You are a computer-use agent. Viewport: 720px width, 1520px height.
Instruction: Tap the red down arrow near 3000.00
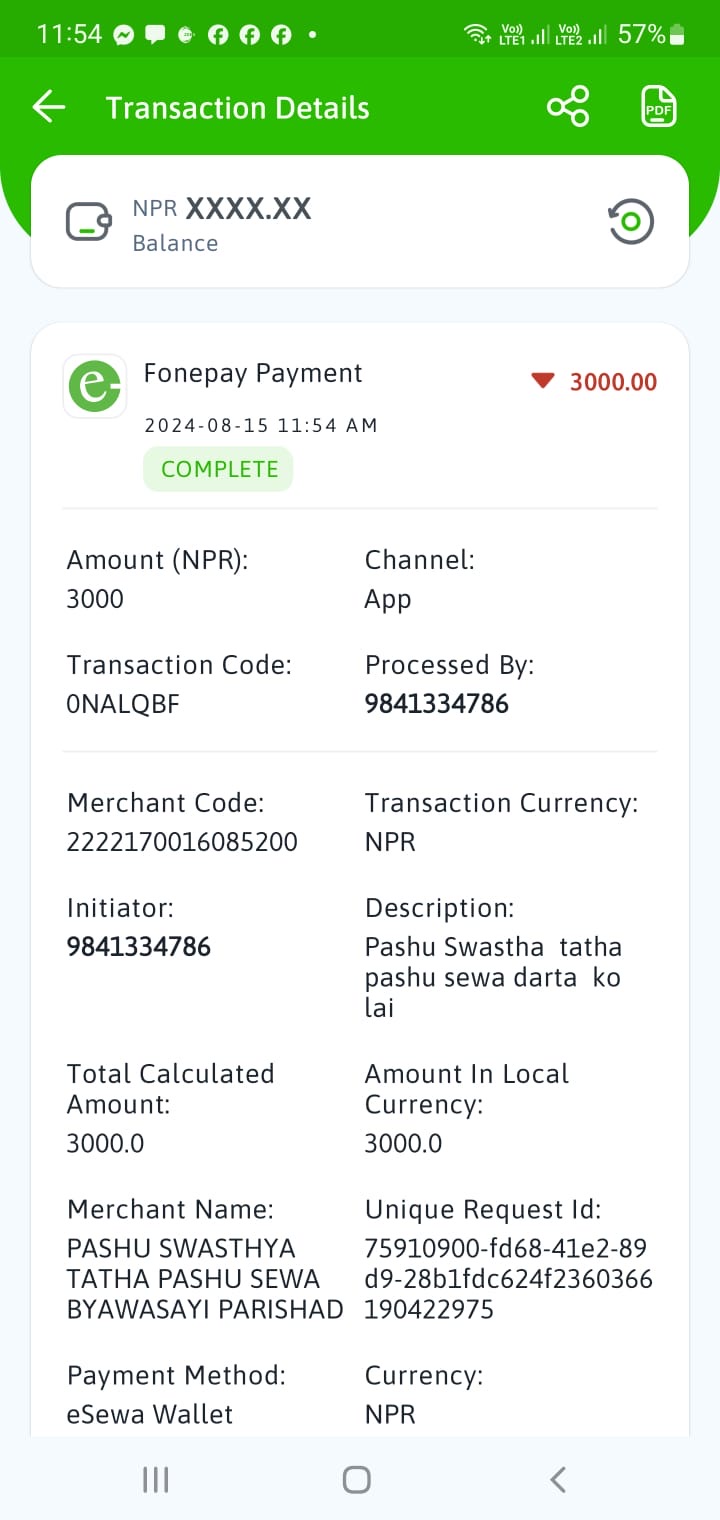(x=542, y=380)
